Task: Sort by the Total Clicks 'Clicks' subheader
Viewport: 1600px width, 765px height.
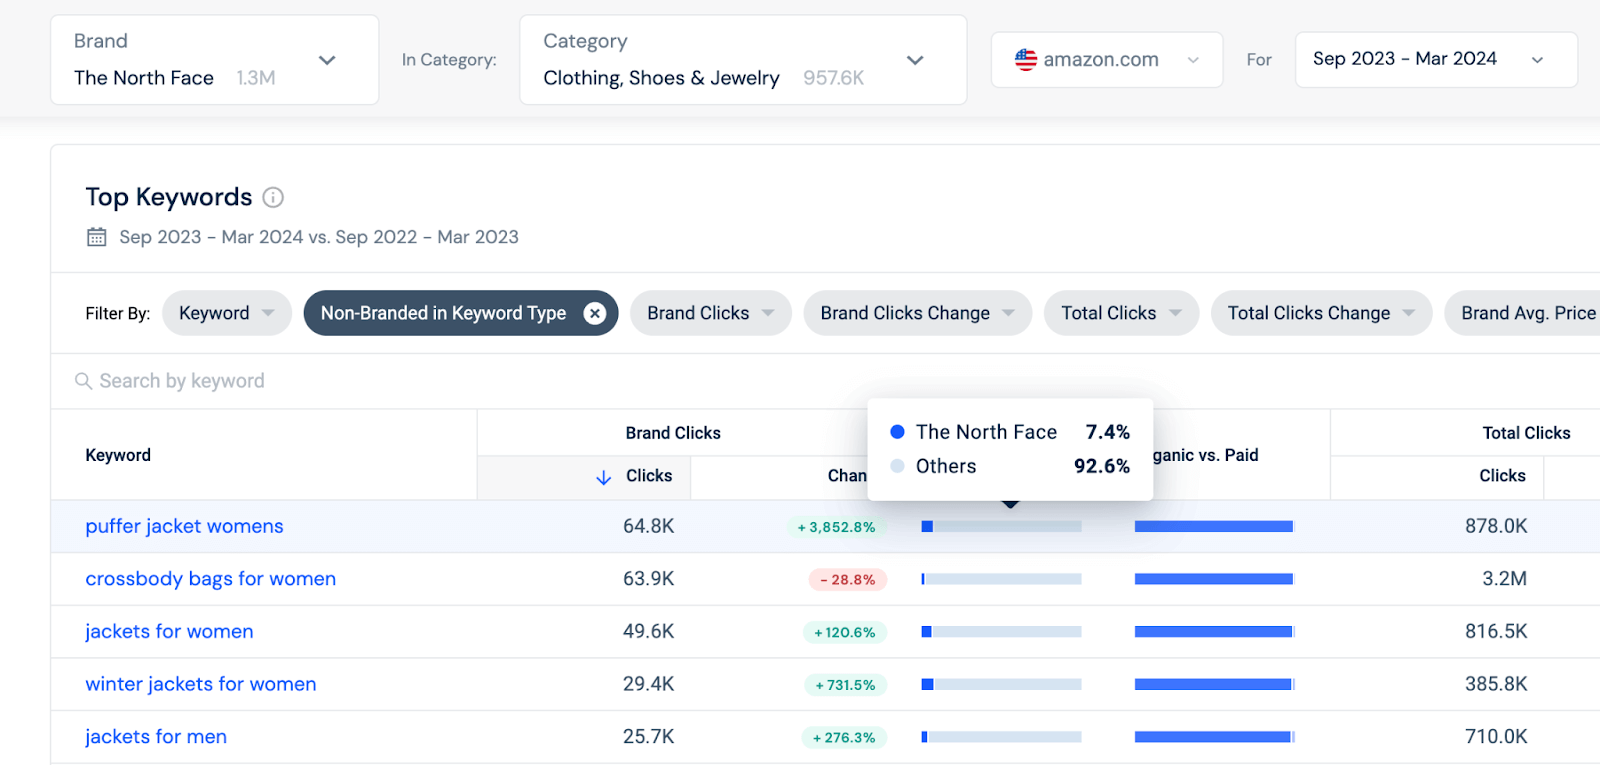Action: [x=1502, y=476]
